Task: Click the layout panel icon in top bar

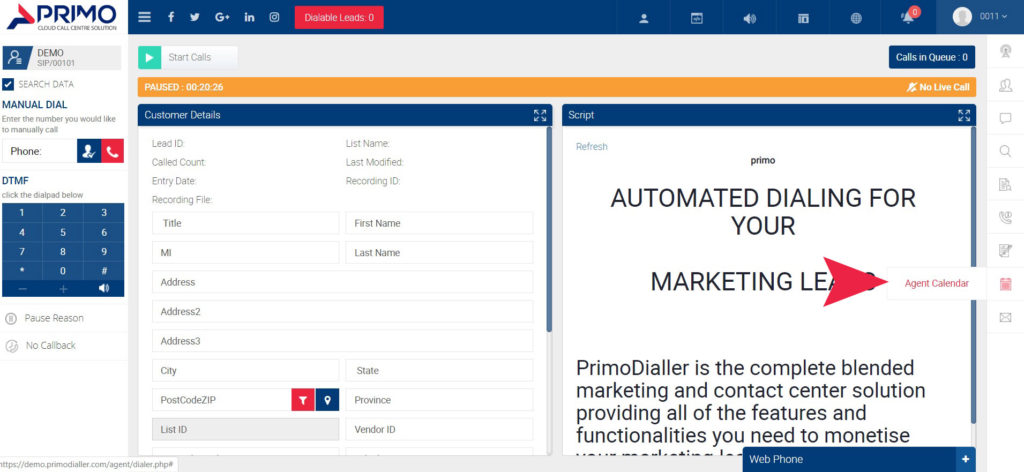Action: tap(803, 18)
